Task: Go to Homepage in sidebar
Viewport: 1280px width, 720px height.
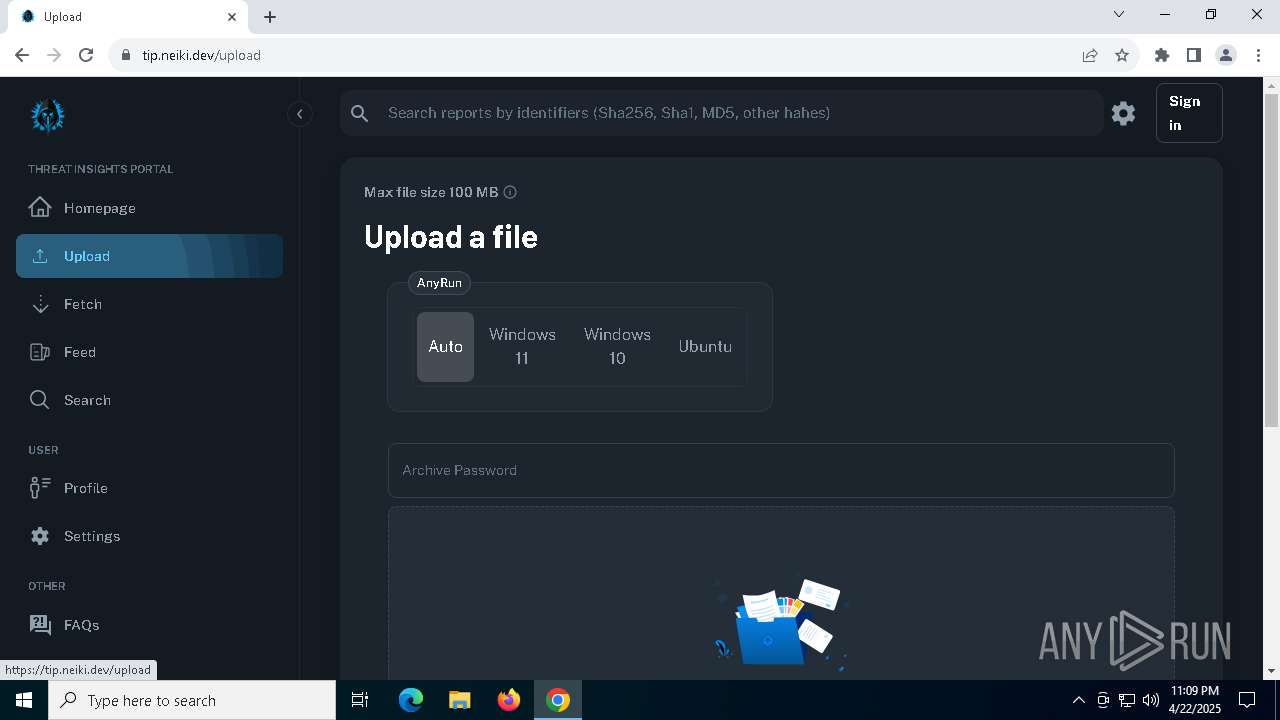Action: click(149, 208)
